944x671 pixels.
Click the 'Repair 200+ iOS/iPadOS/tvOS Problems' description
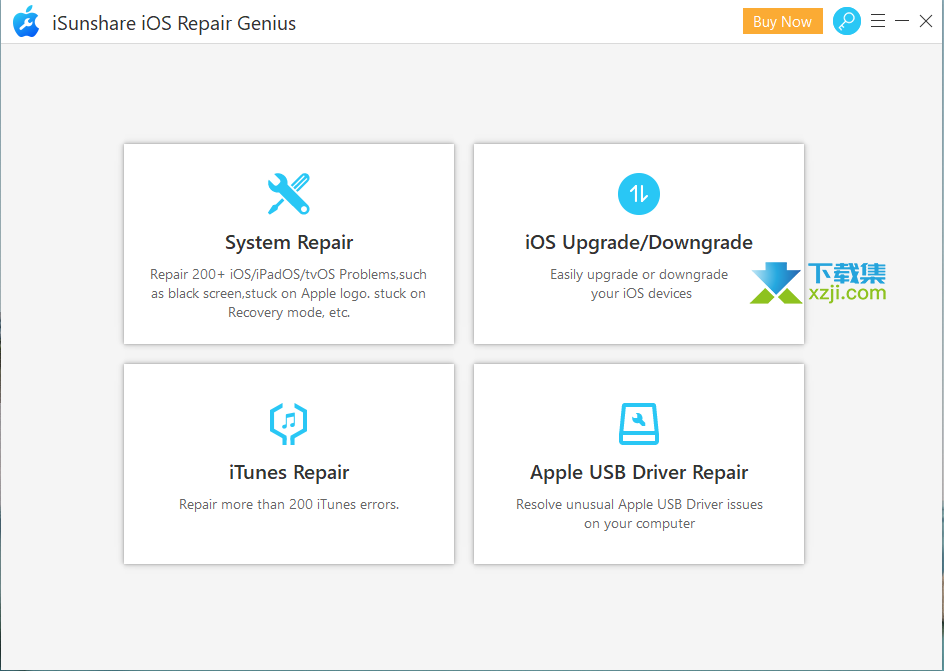[x=289, y=293]
